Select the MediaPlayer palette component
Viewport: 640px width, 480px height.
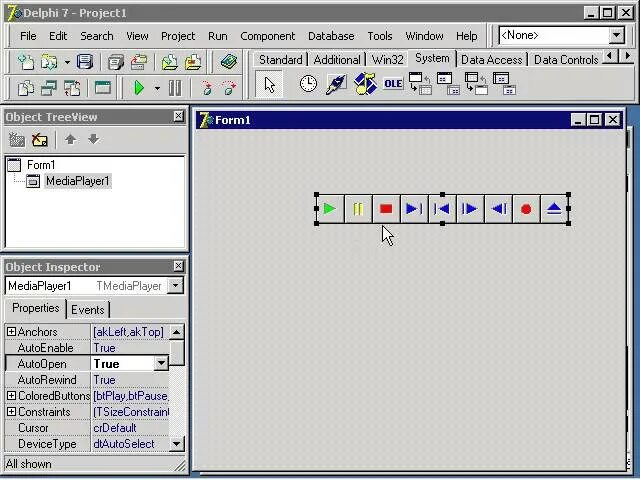(364, 84)
